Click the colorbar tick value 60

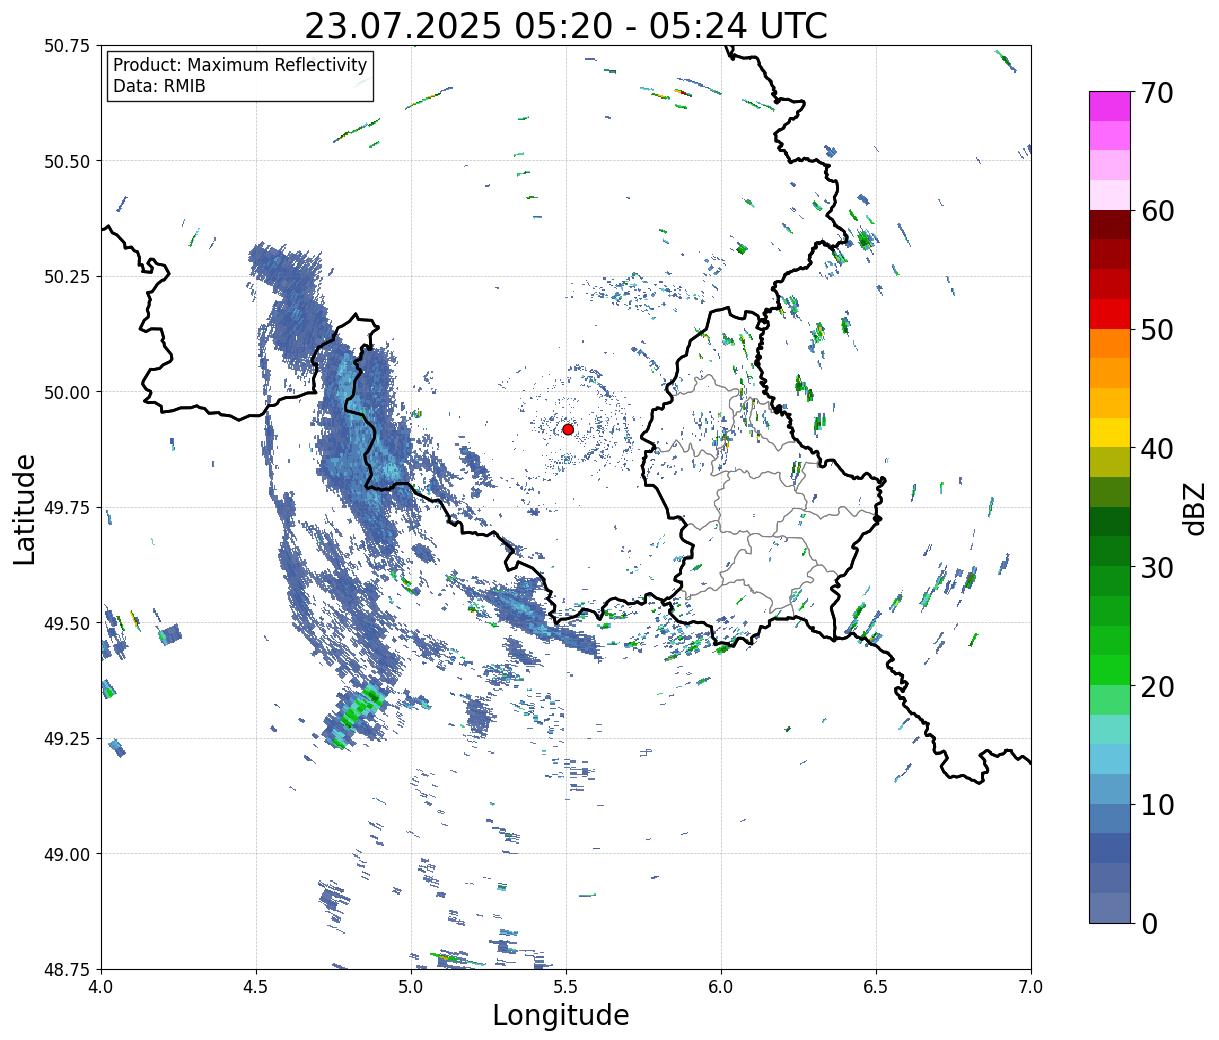pyautogui.click(x=1156, y=211)
